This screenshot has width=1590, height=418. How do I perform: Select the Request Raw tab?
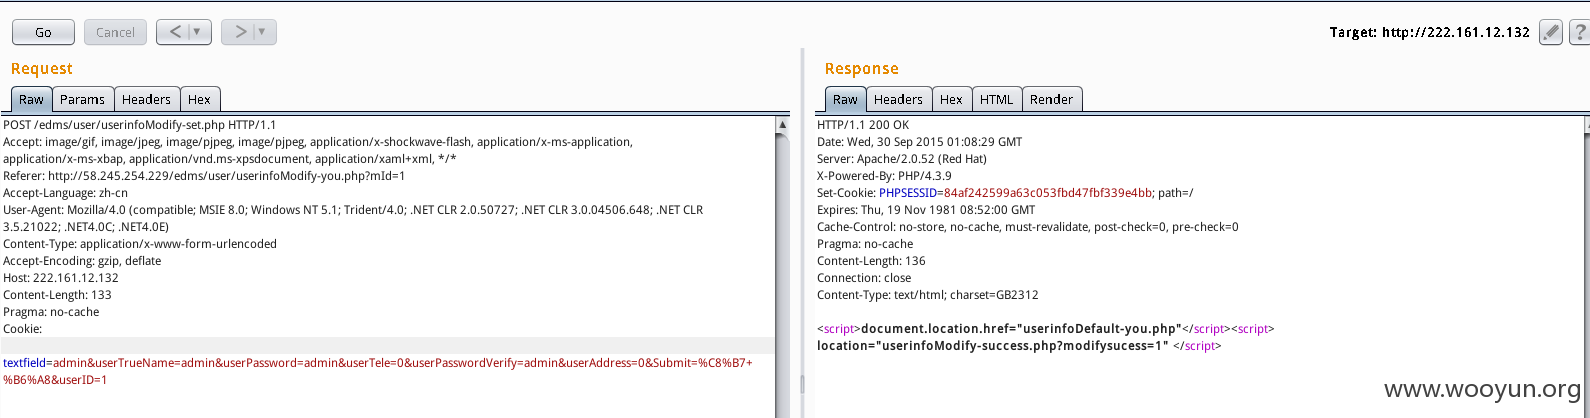pyautogui.click(x=31, y=99)
